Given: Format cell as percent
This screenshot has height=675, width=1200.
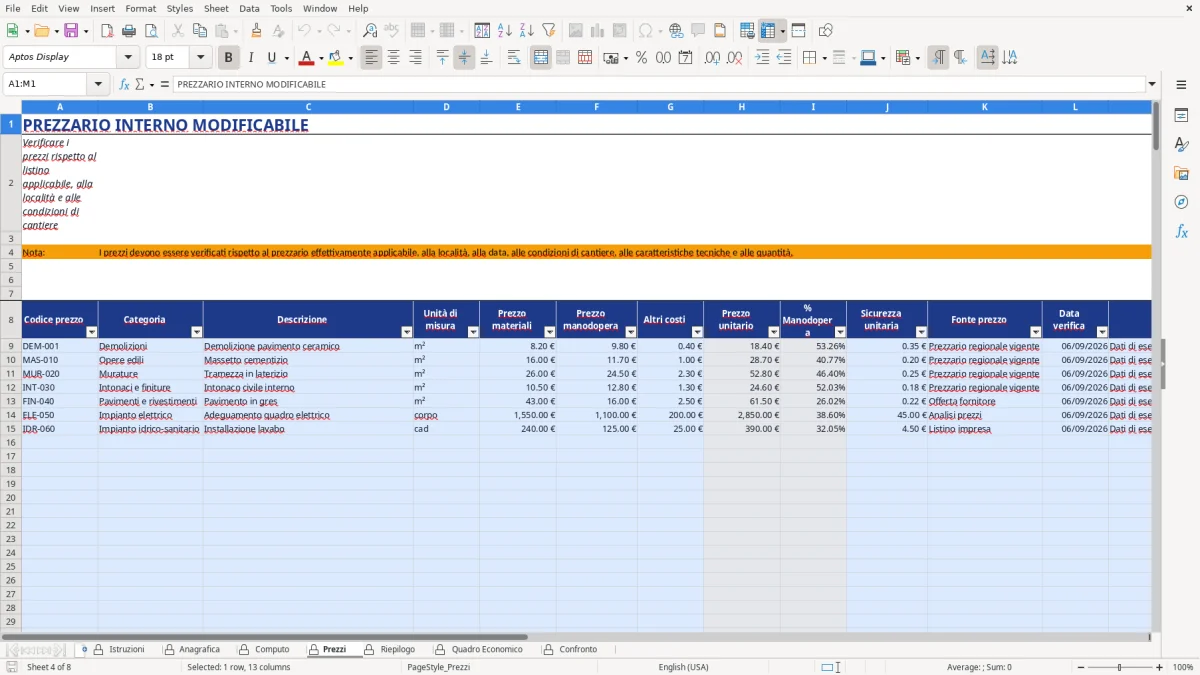Looking at the screenshot, I should (x=641, y=58).
